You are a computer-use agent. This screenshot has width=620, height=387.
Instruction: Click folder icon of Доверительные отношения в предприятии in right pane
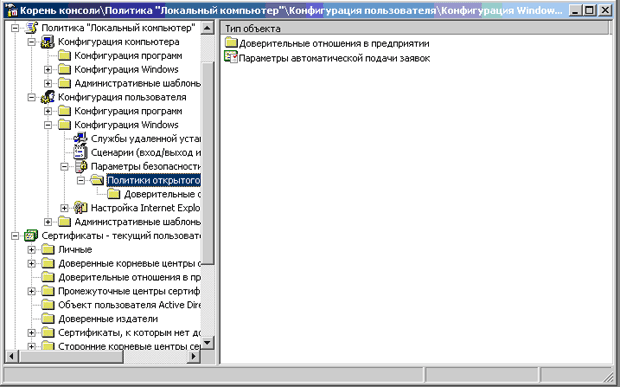231,43
